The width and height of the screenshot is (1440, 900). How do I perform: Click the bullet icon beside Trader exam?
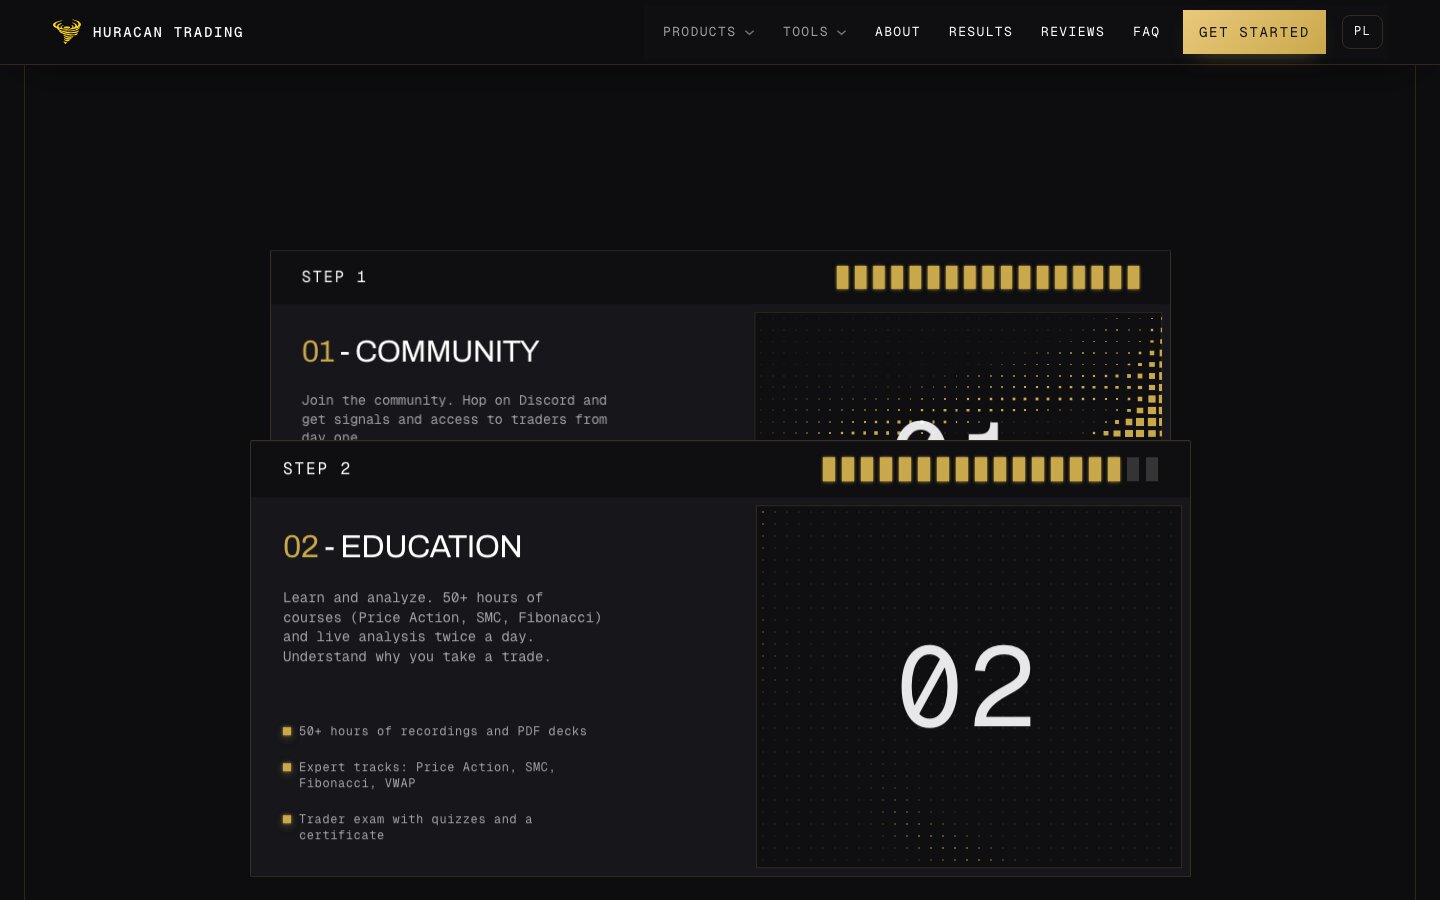[287, 819]
